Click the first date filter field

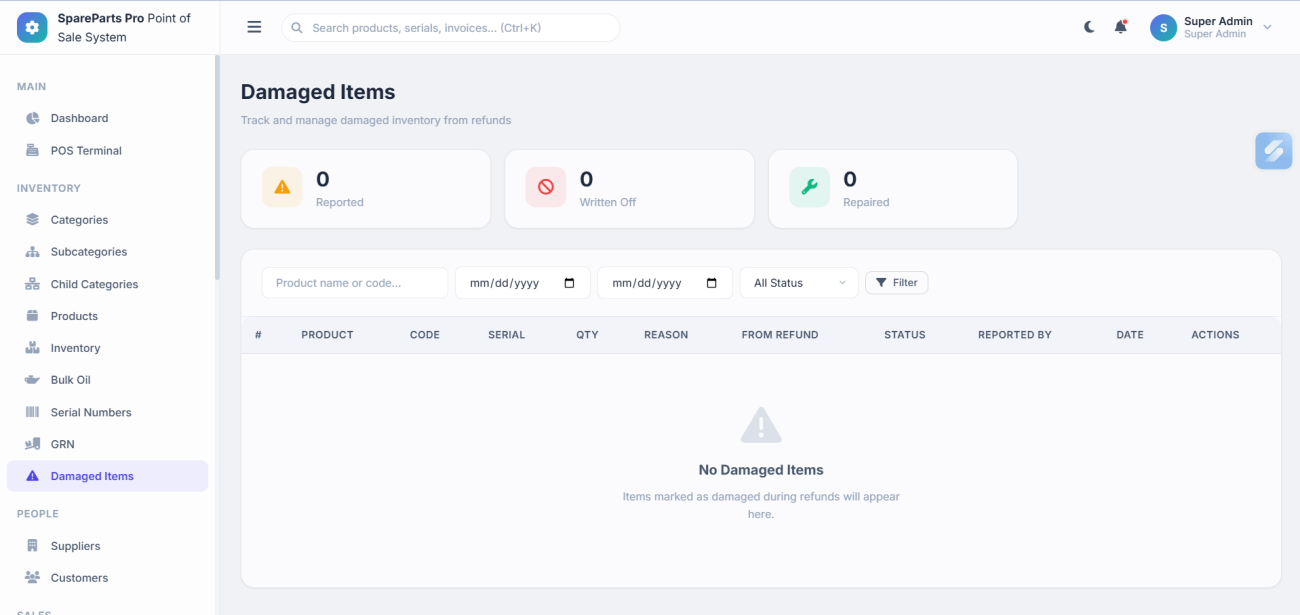coord(523,283)
